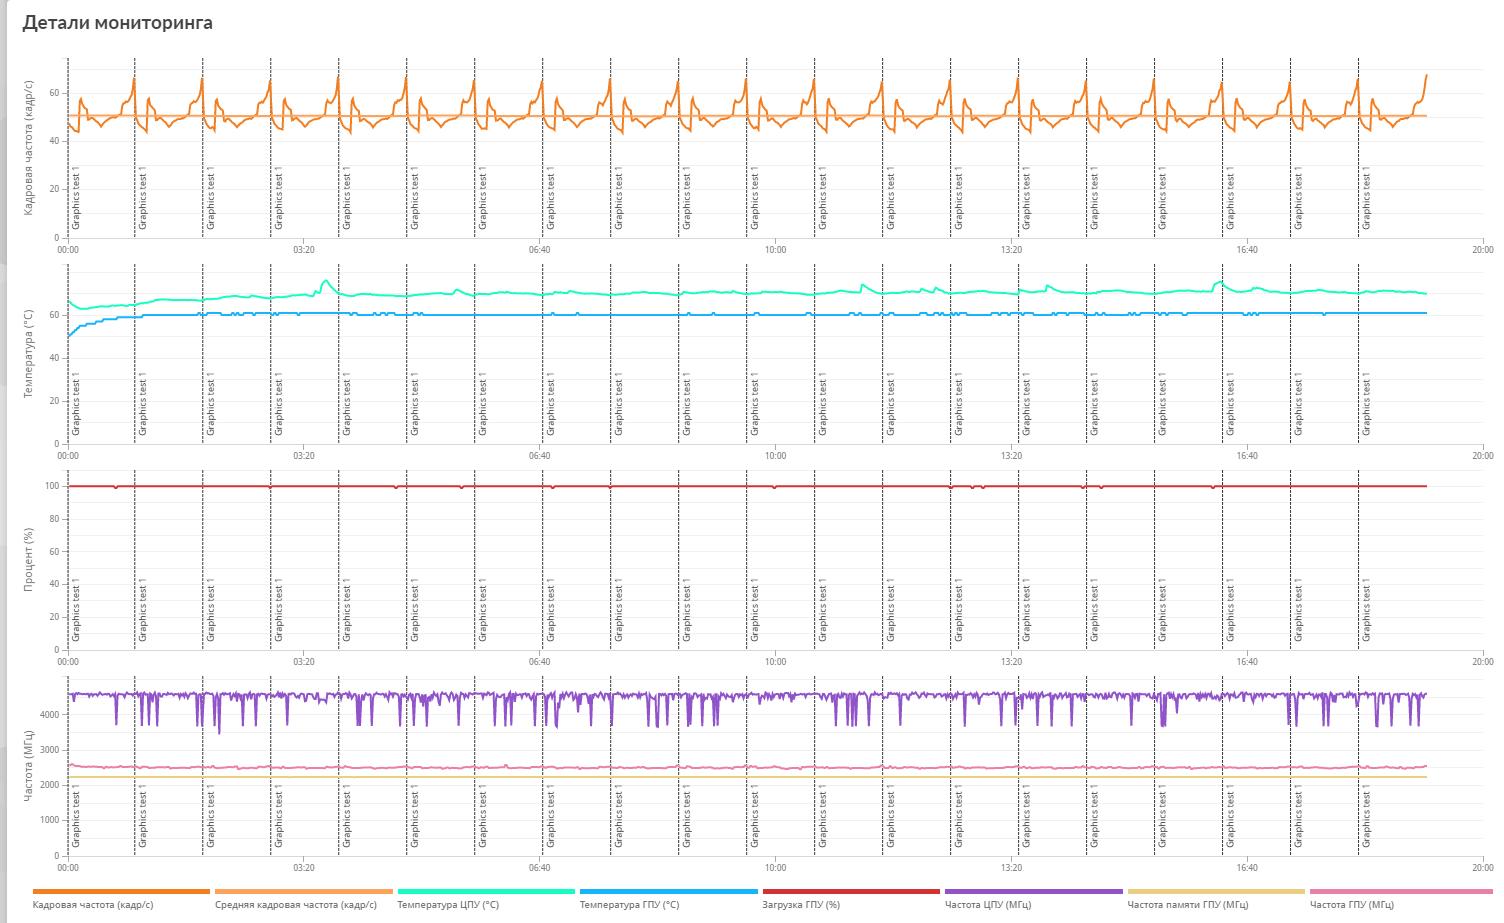Click legend label 'Средняя кадровая частота (кадр/с)'
Viewport: 1504px width, 923px height.
click(296, 905)
